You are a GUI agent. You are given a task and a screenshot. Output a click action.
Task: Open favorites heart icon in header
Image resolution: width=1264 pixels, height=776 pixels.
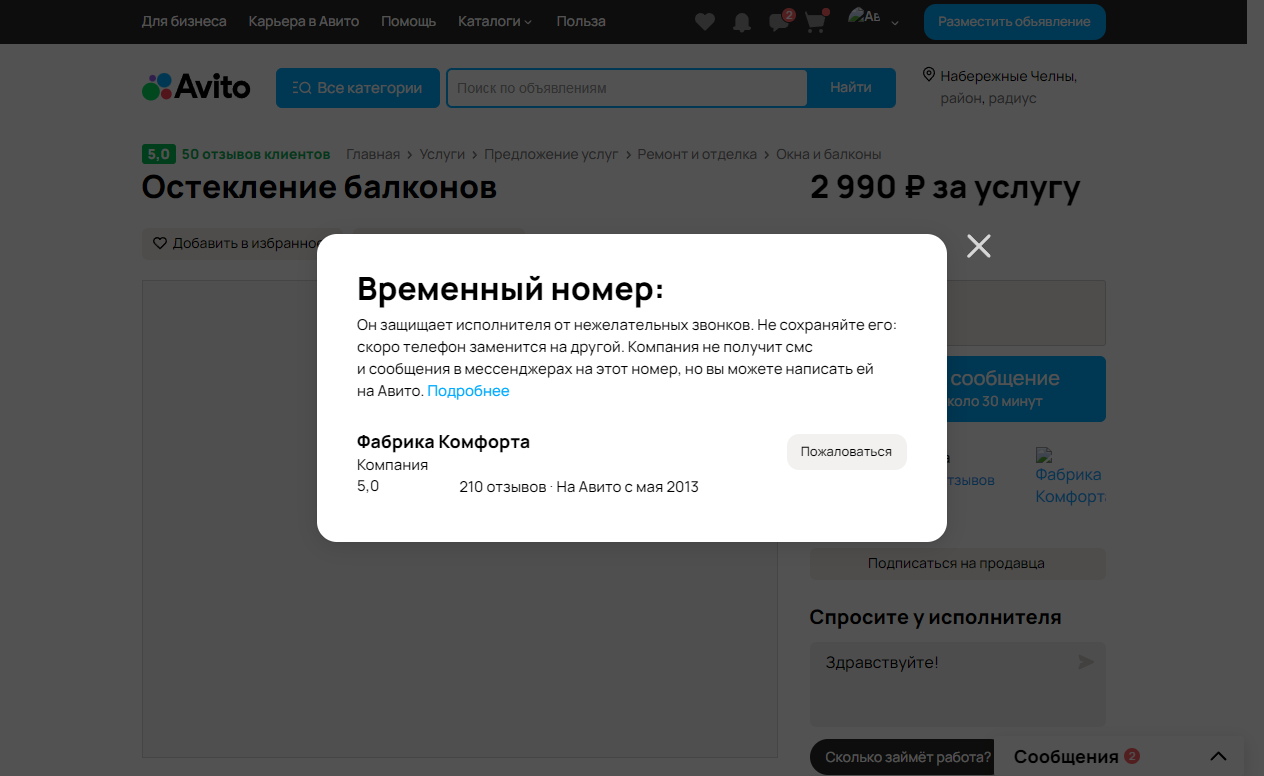705,21
